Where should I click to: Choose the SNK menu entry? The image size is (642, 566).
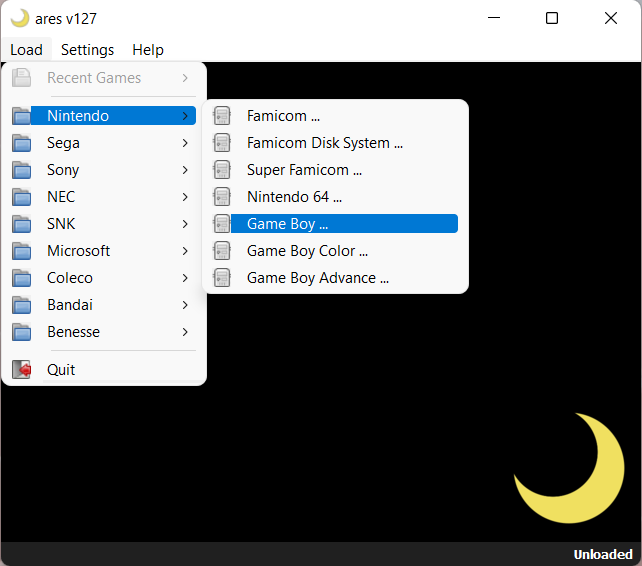click(104, 224)
